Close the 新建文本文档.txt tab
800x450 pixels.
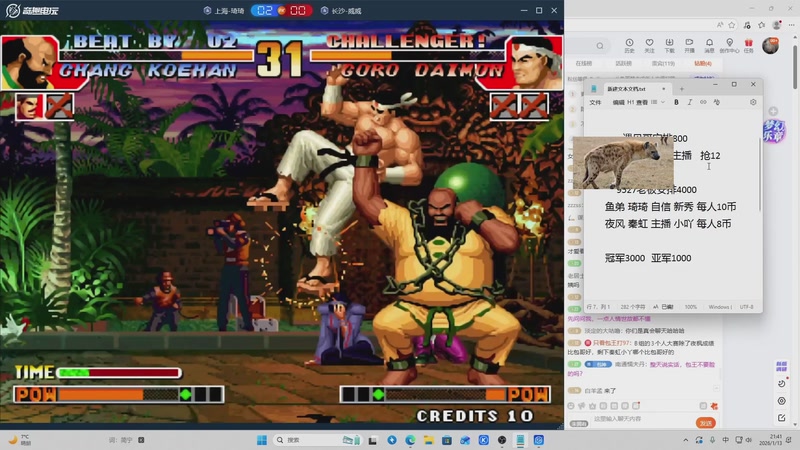pyautogui.click(x=663, y=89)
